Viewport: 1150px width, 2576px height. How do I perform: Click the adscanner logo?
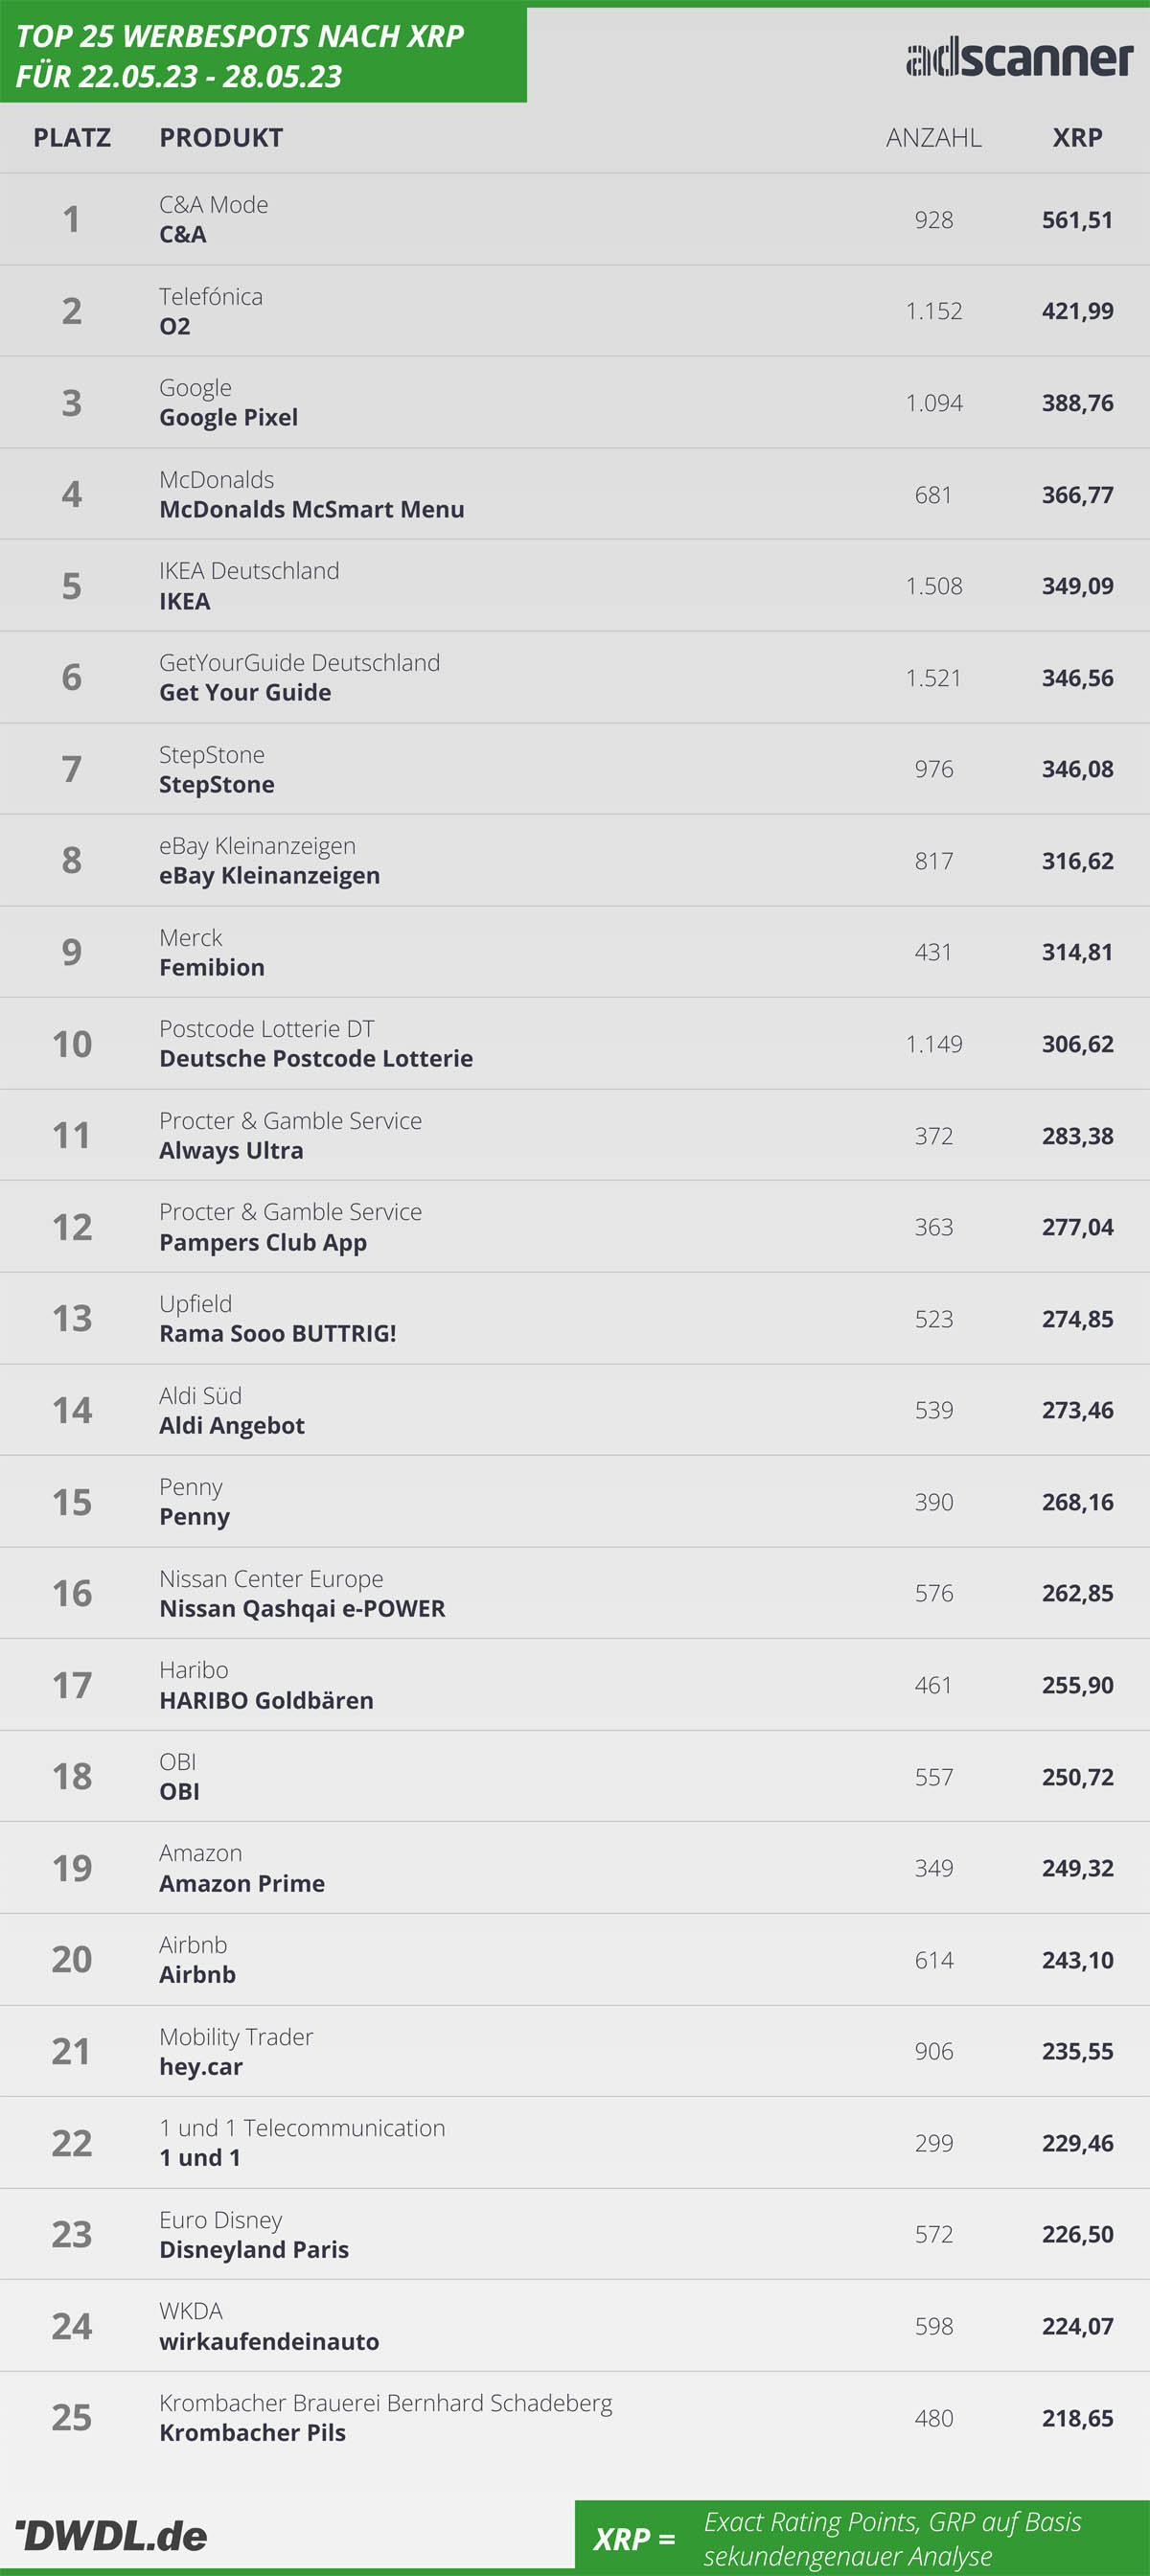click(1019, 57)
